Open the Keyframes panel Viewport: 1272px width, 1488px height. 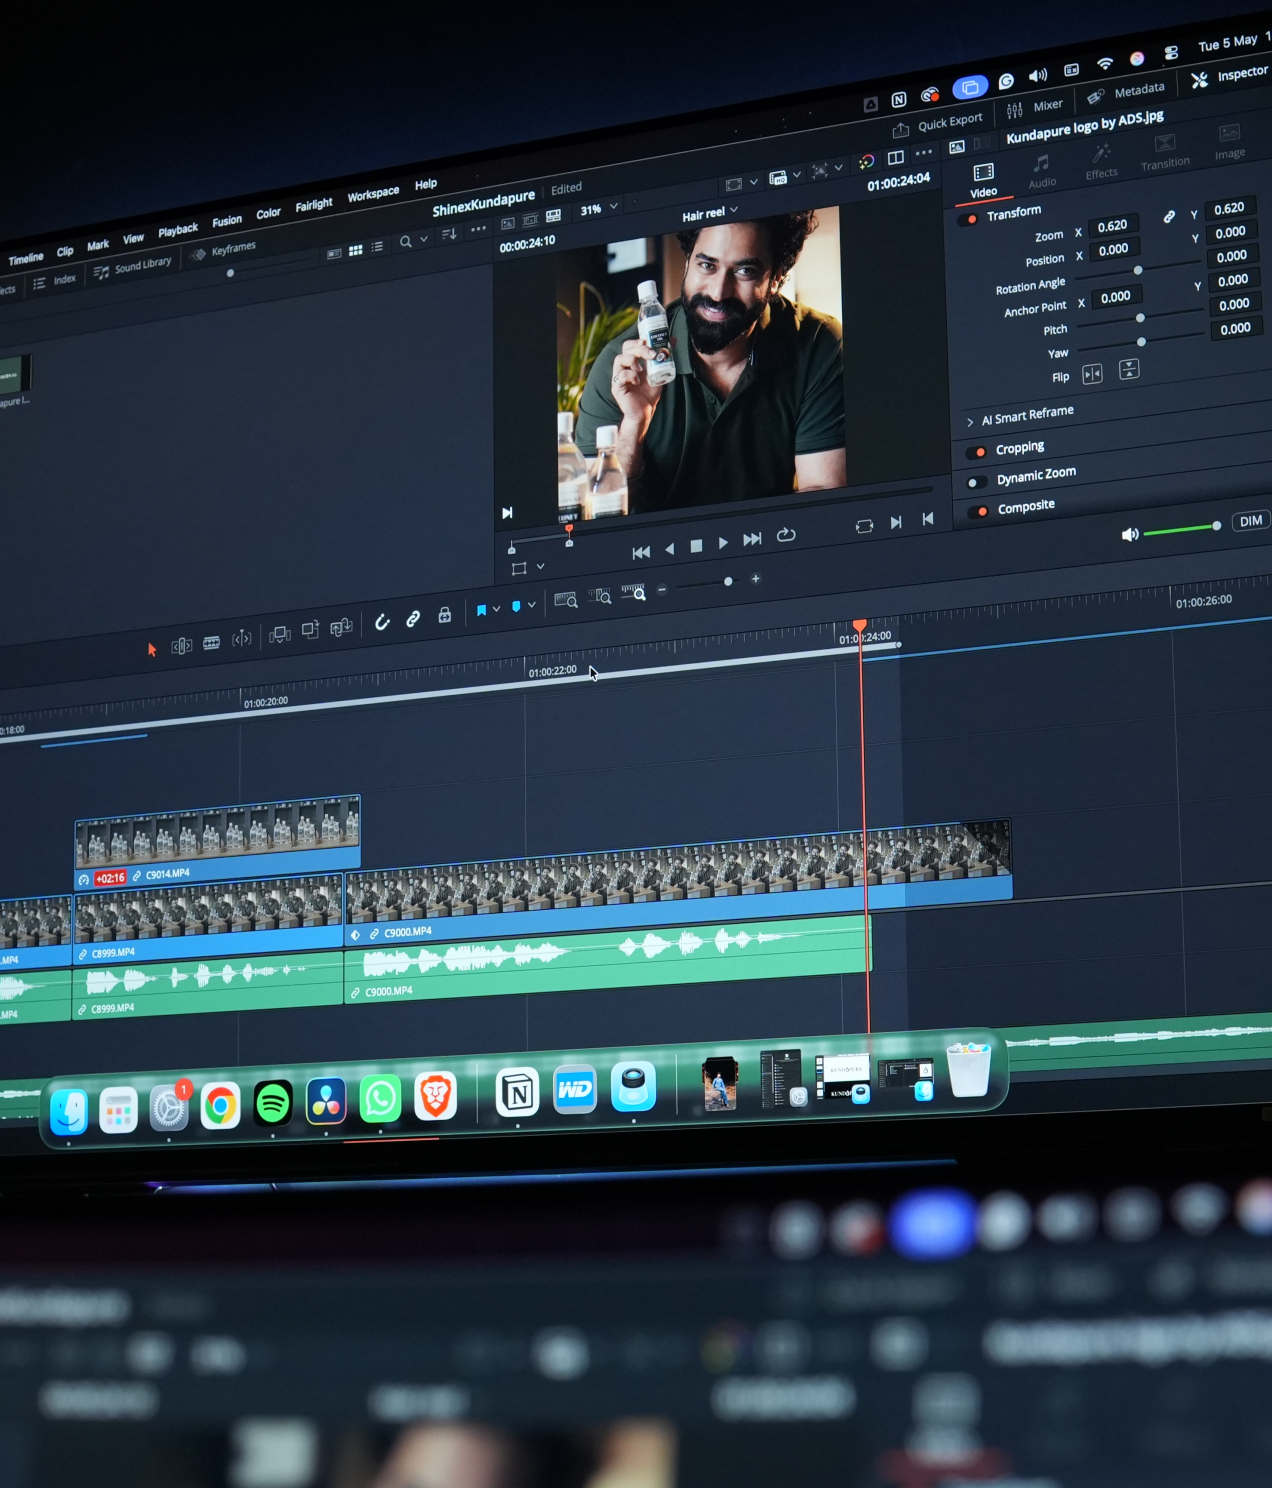tap(224, 250)
